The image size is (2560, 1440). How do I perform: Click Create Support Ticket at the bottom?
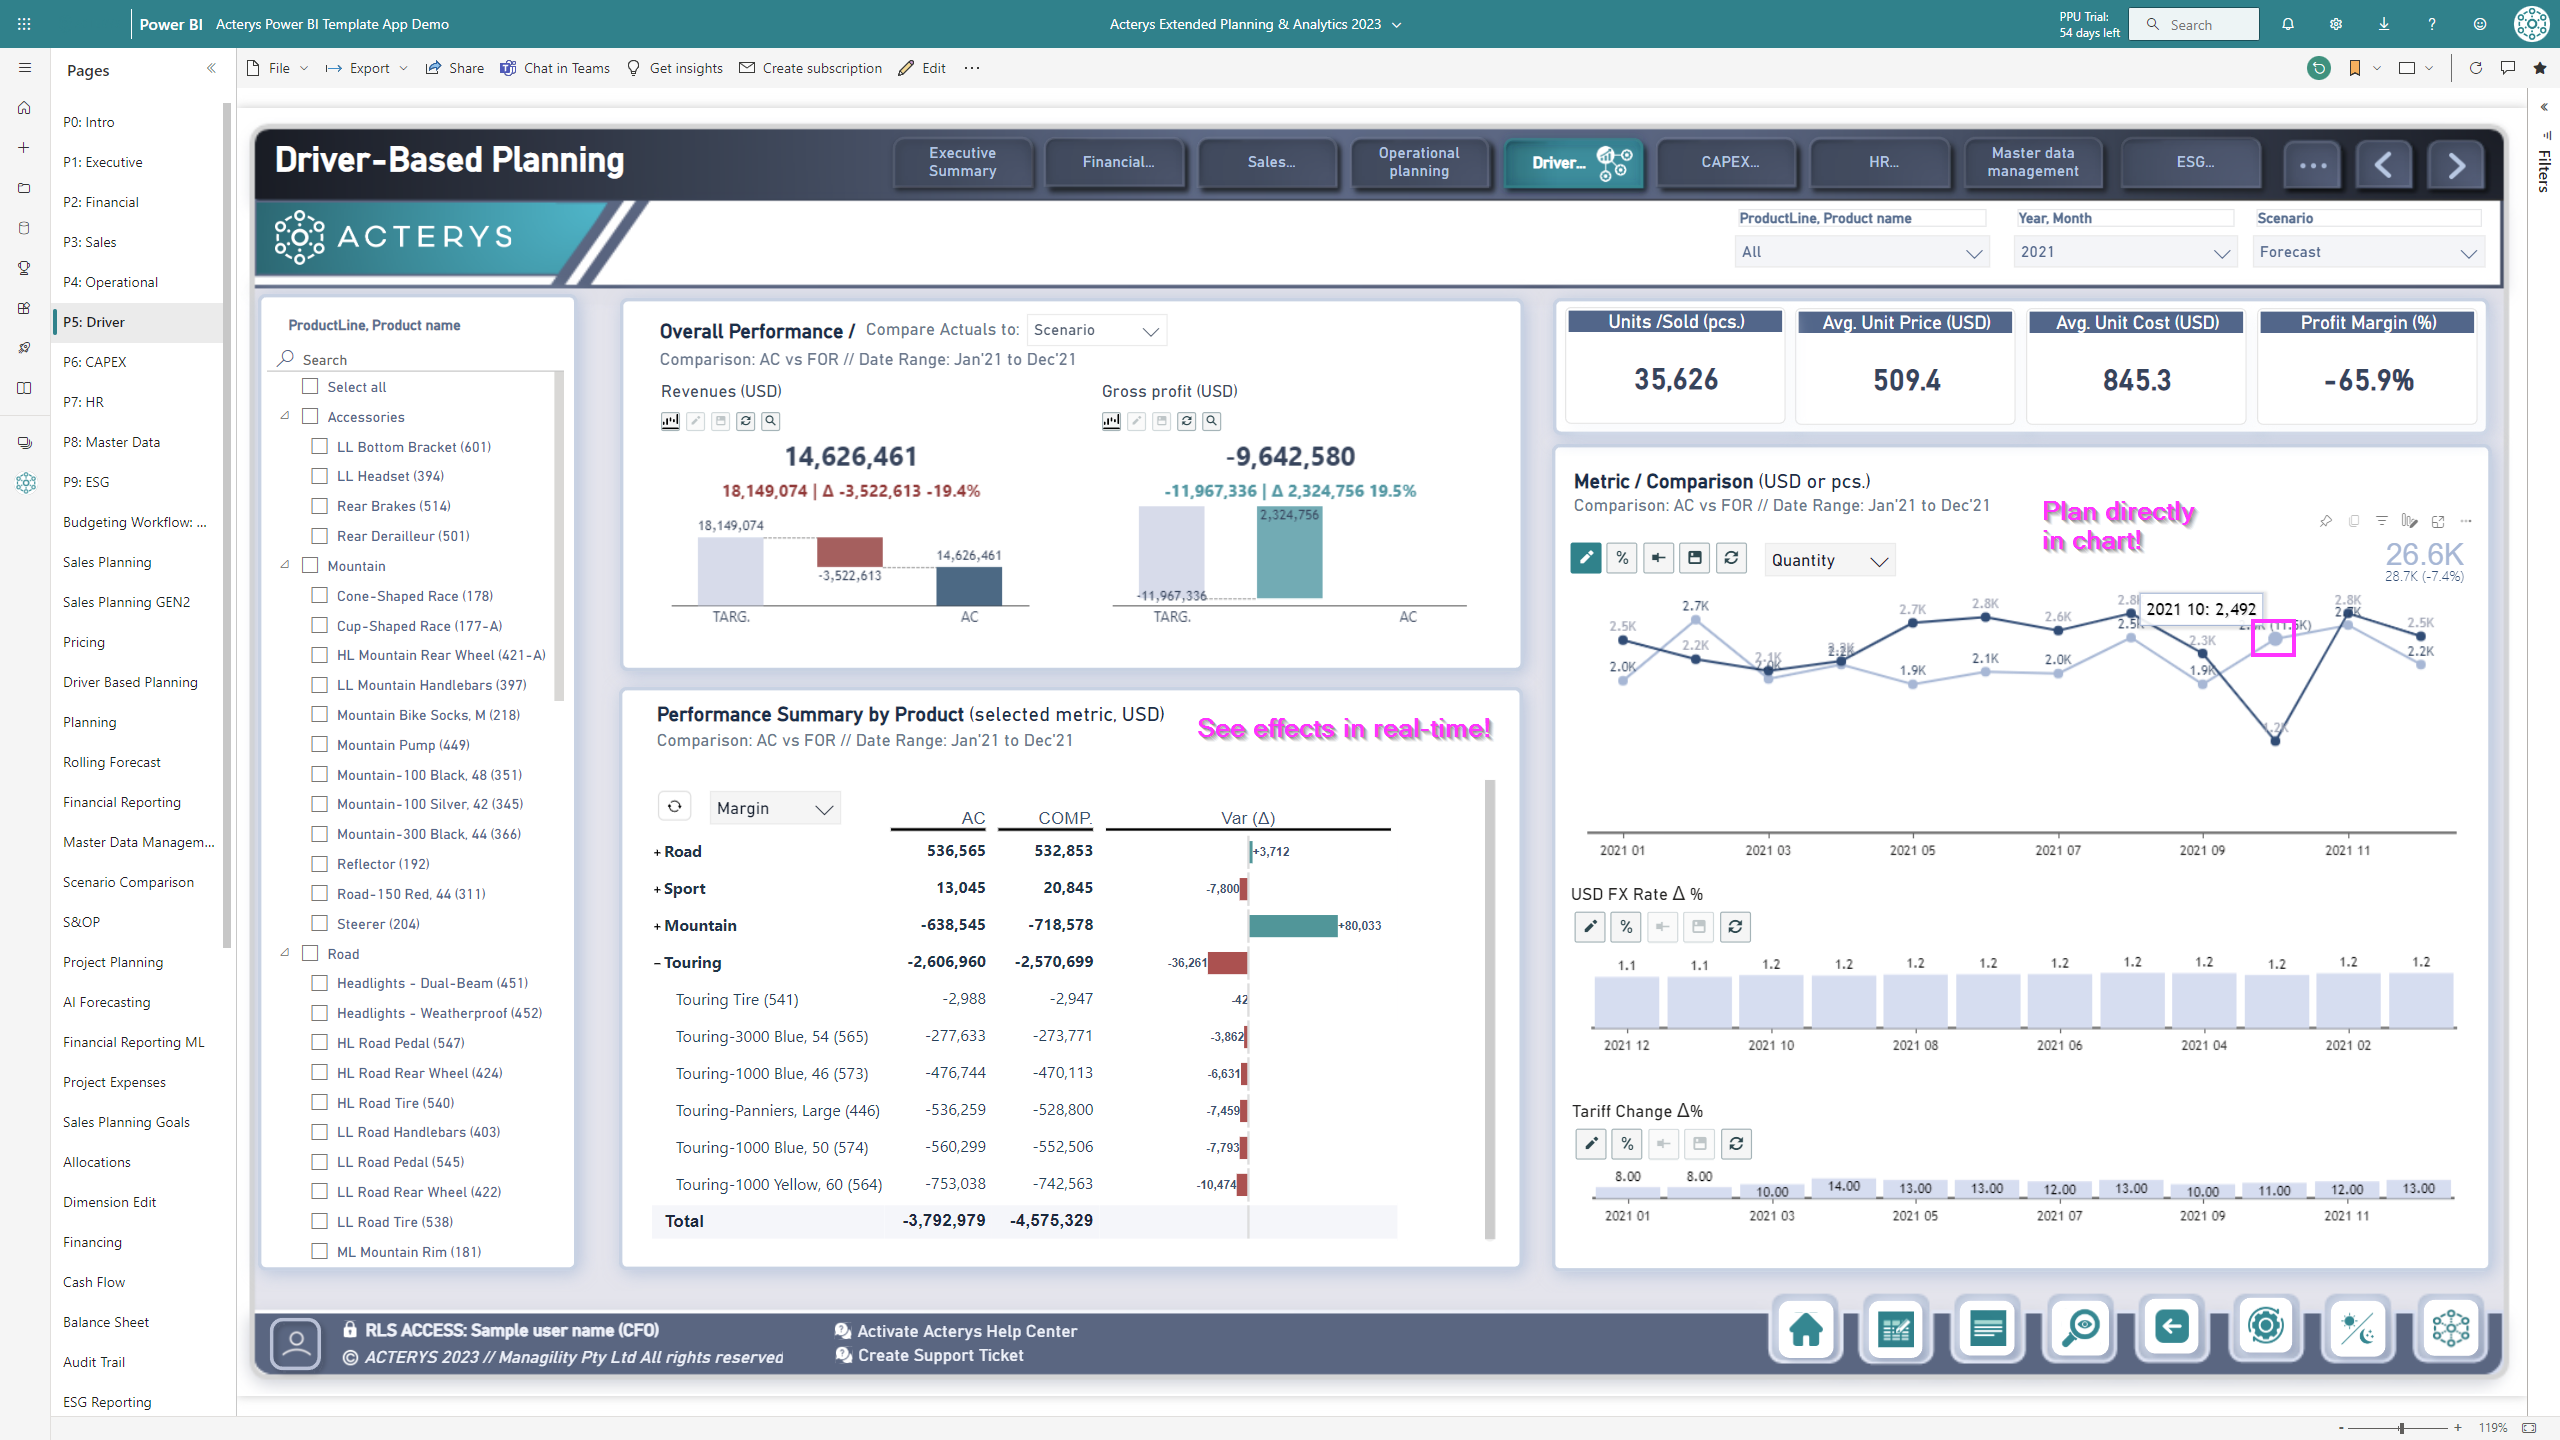click(x=940, y=1355)
